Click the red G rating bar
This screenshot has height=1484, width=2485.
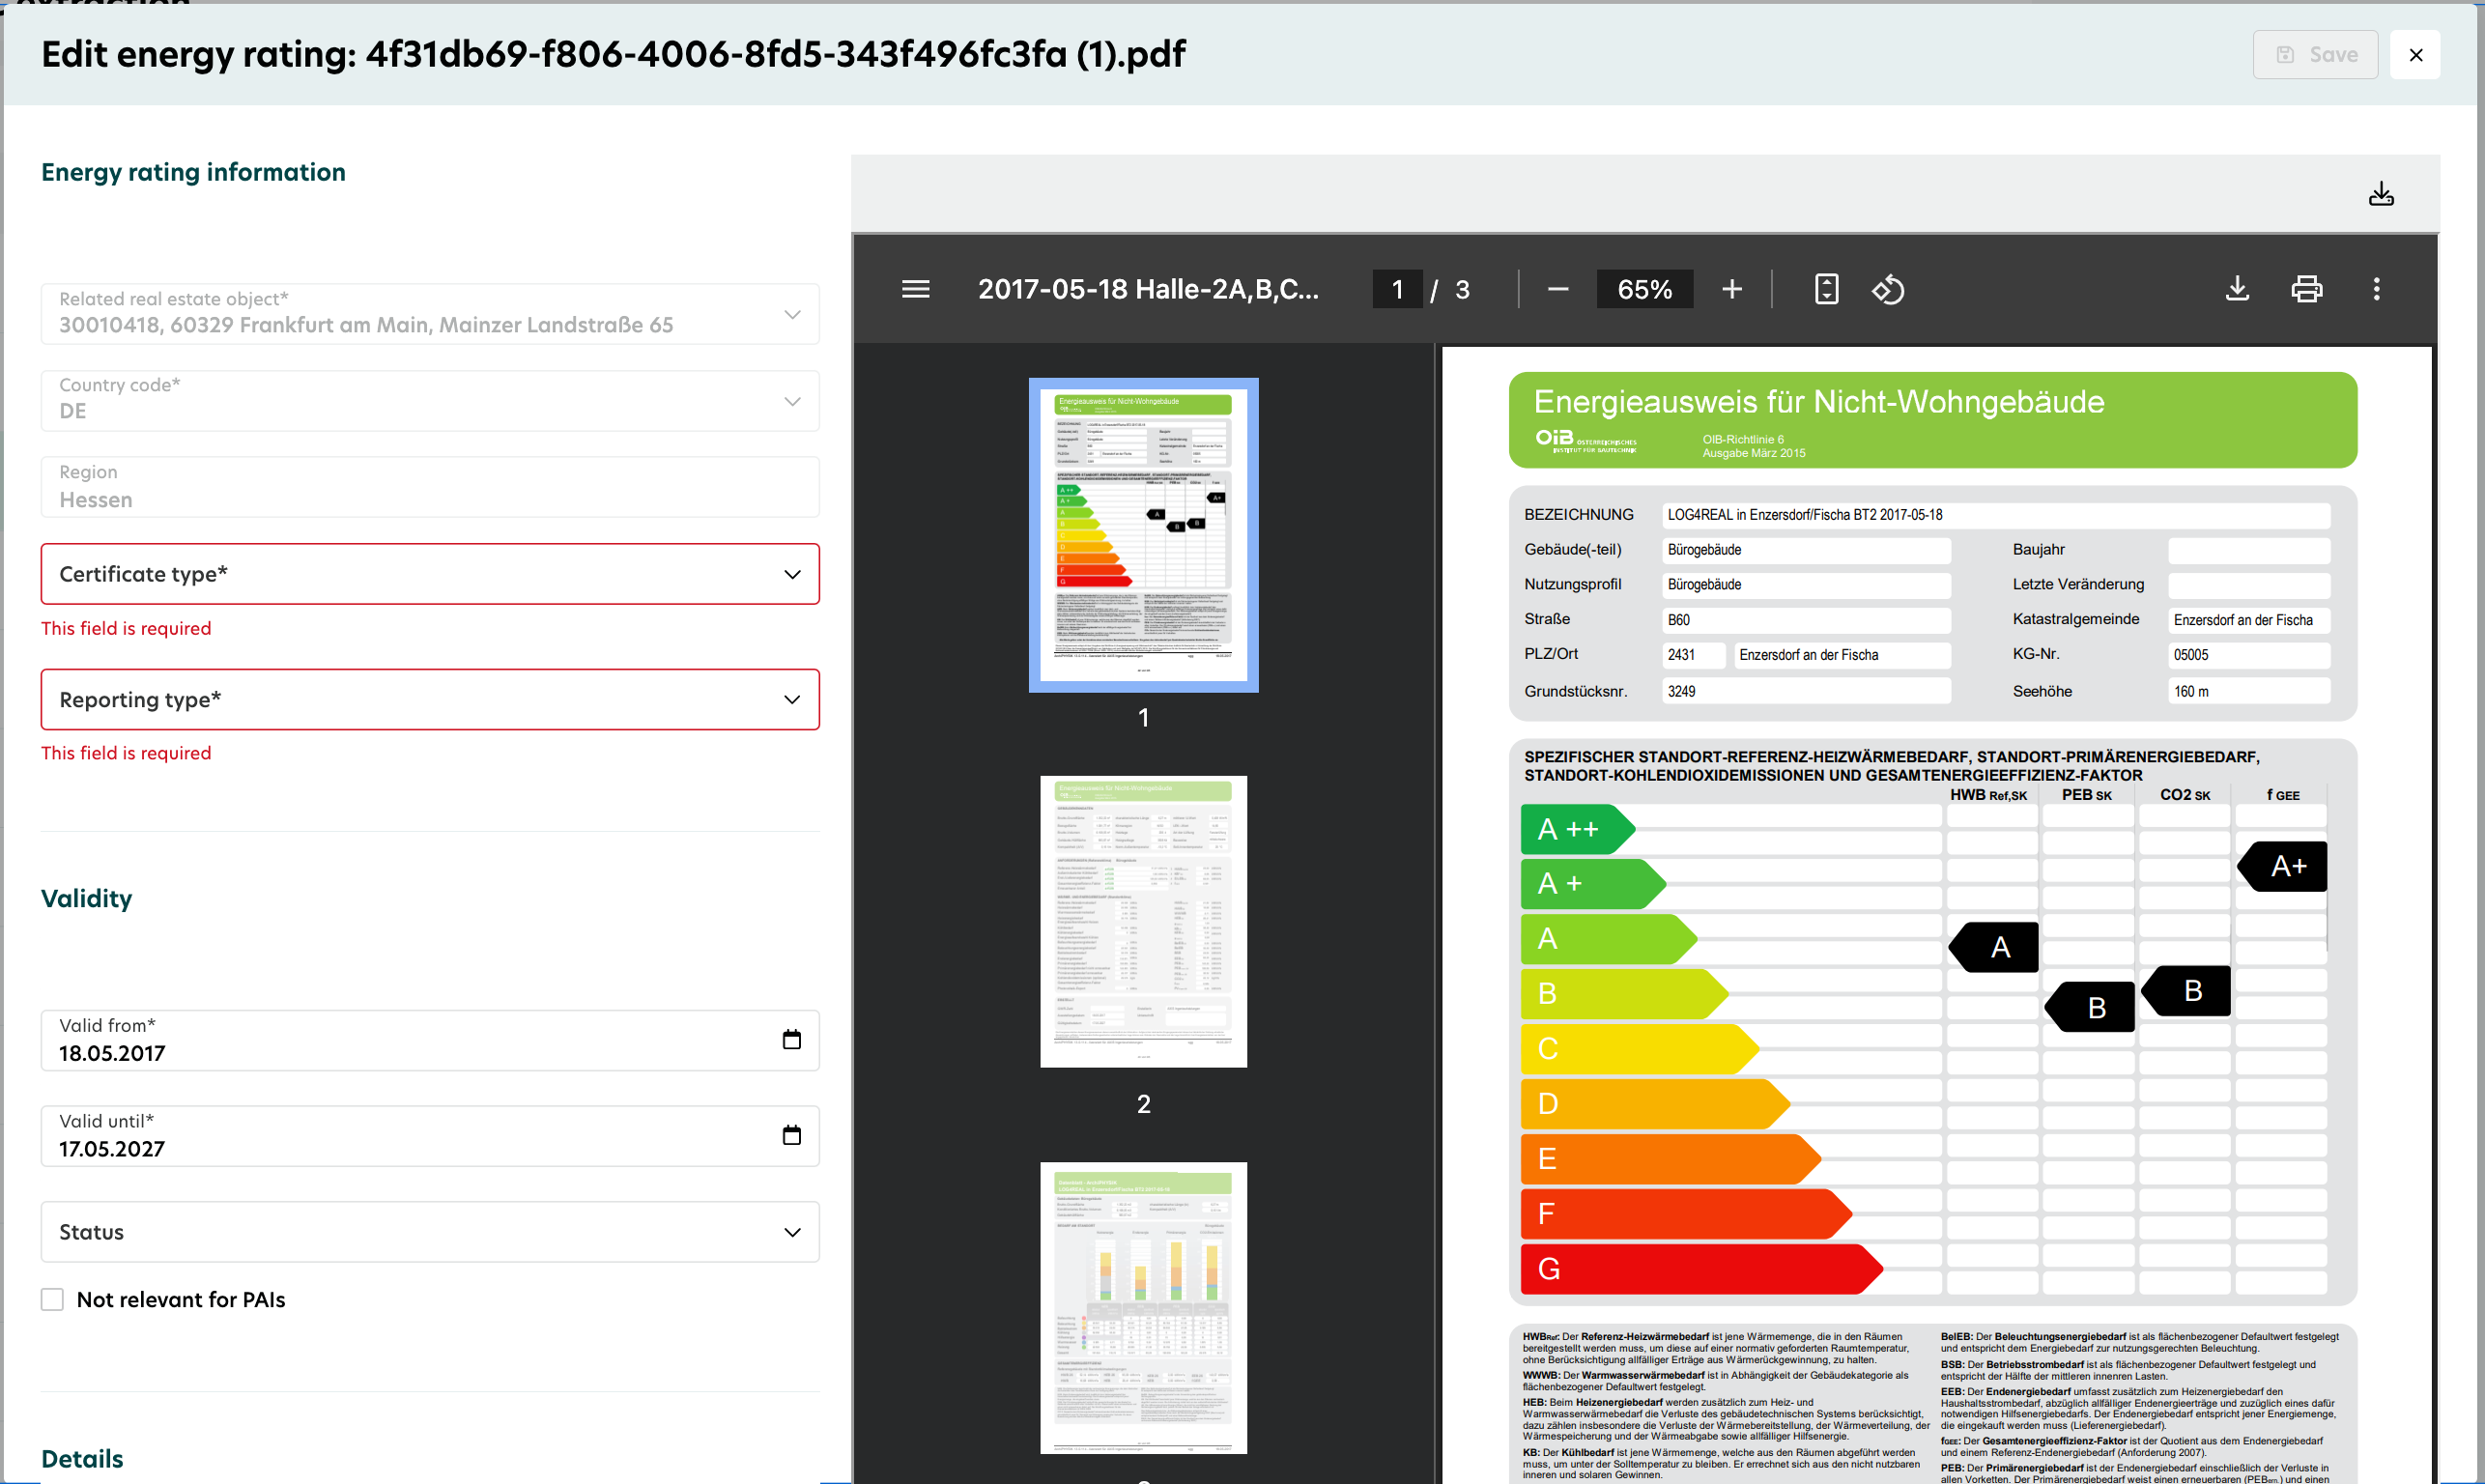[x=1701, y=1269]
